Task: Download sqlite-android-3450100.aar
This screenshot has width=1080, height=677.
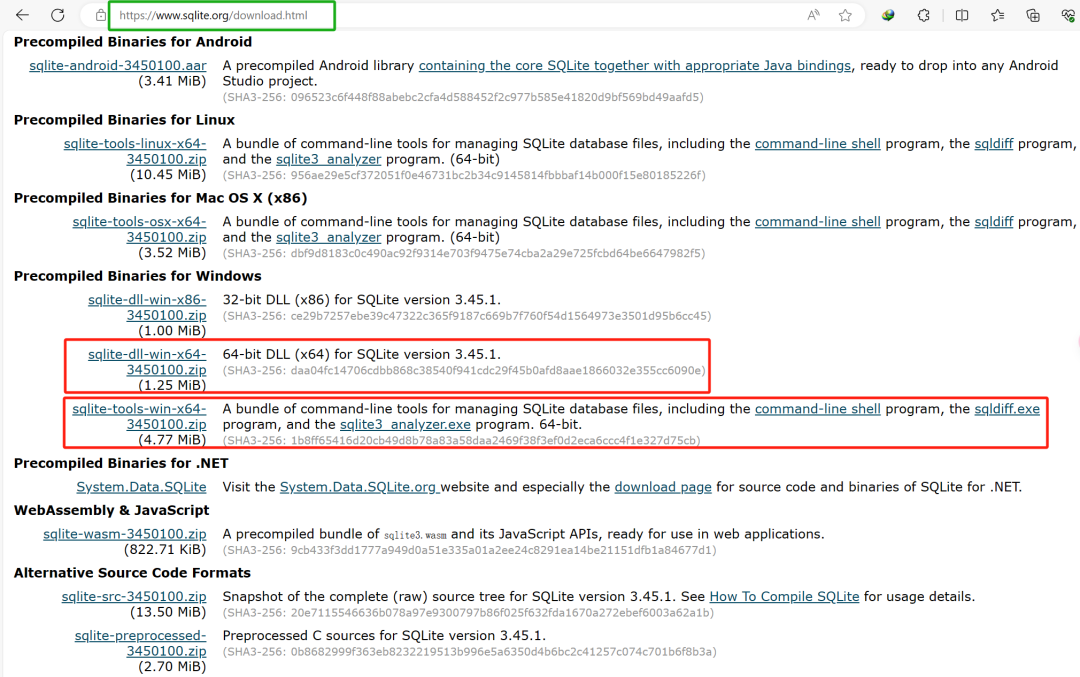Action: 118,65
